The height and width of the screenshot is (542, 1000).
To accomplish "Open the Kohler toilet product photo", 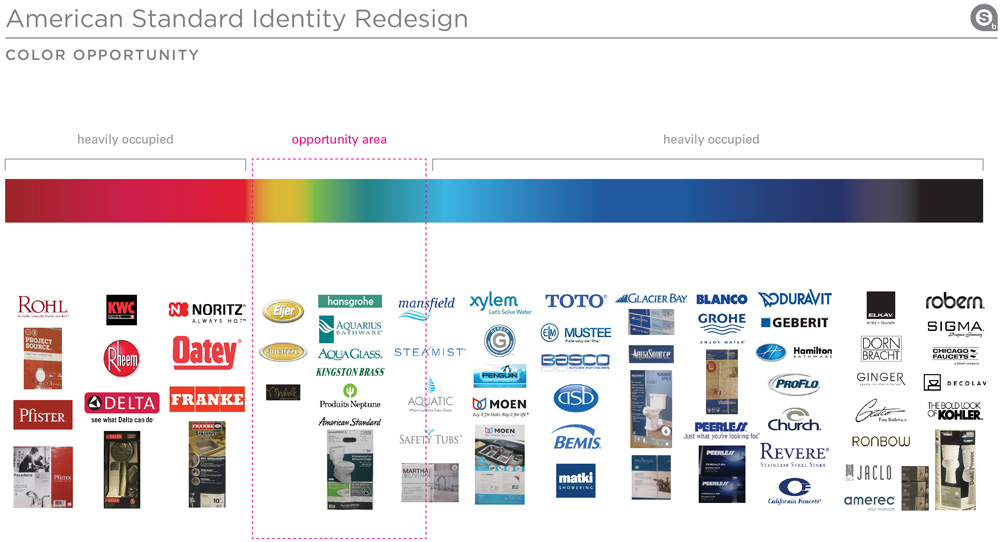I will [955, 470].
